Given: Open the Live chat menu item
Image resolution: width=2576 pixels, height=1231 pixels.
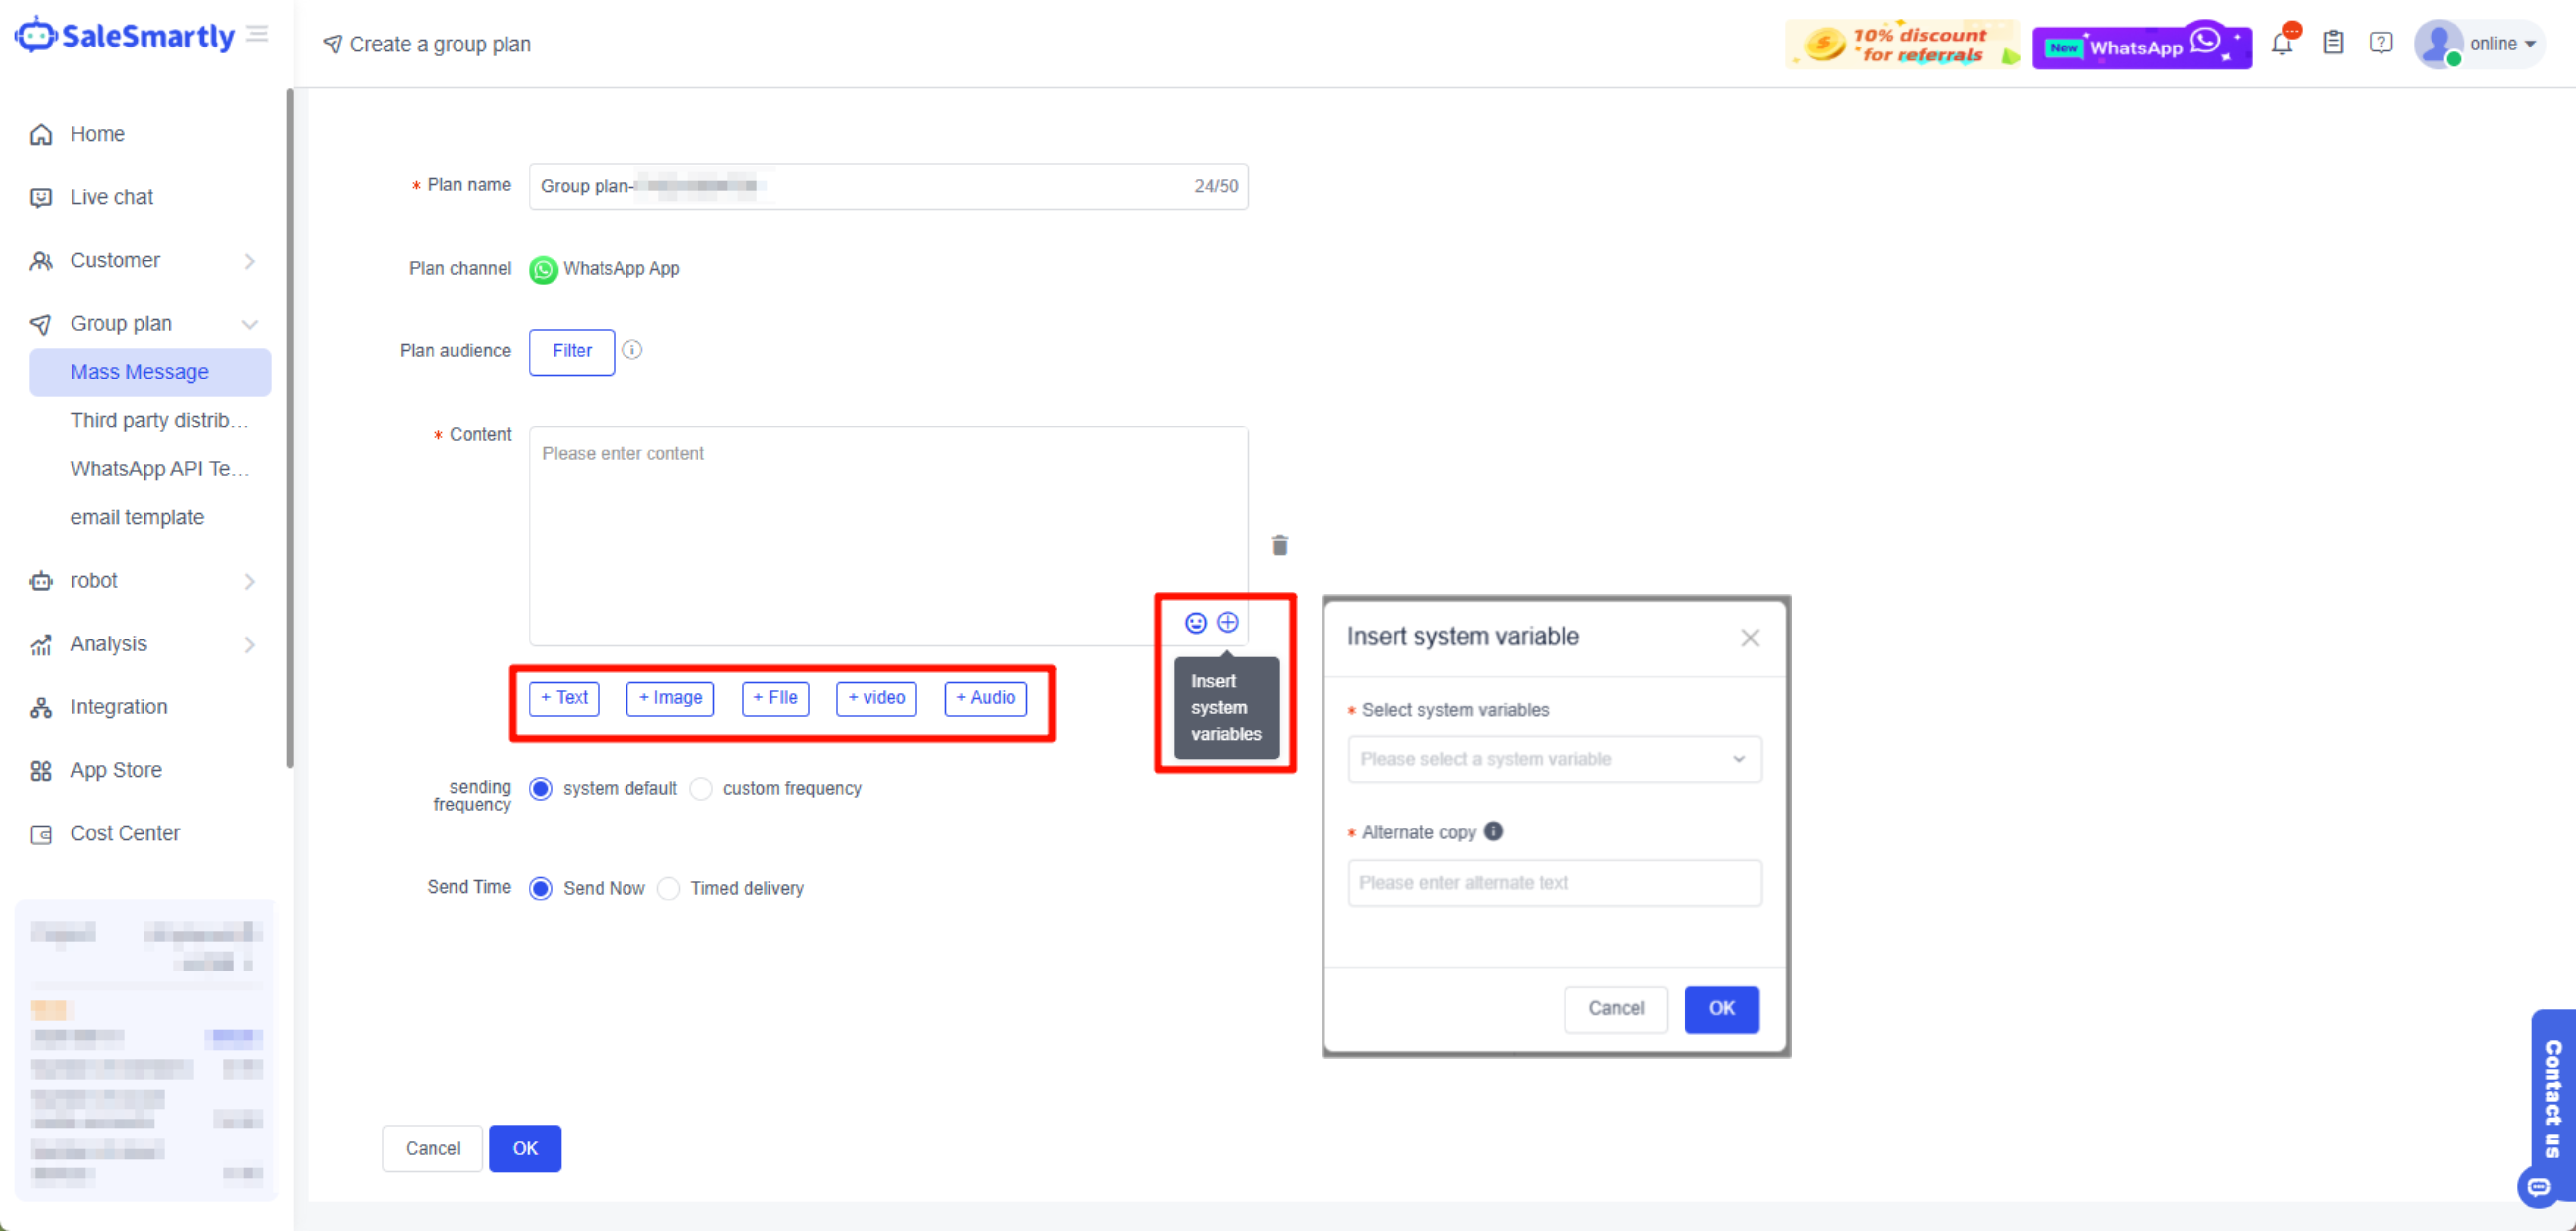Looking at the screenshot, I should [x=112, y=197].
